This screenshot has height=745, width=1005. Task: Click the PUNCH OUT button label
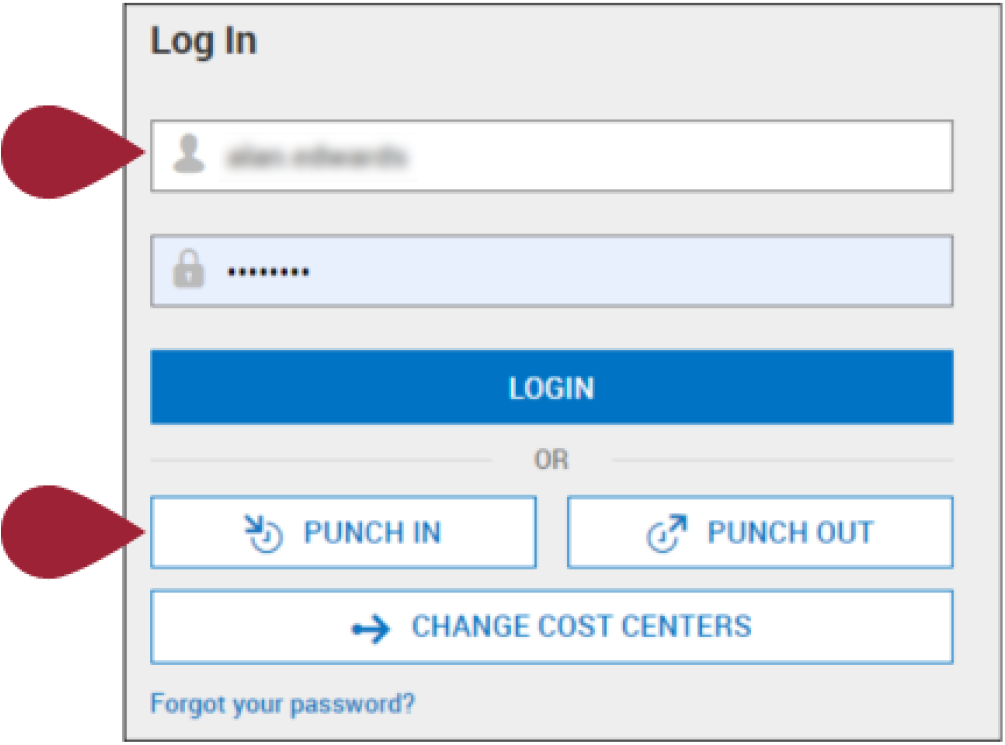[x=790, y=532]
